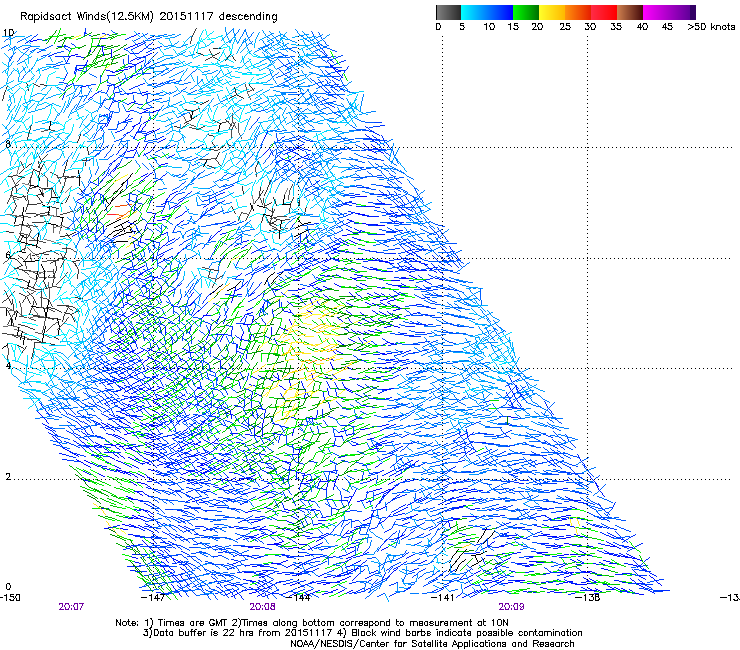Click the NOAA/NESDIS credit line
Screen dimensions: 740x650
[x=432, y=644]
